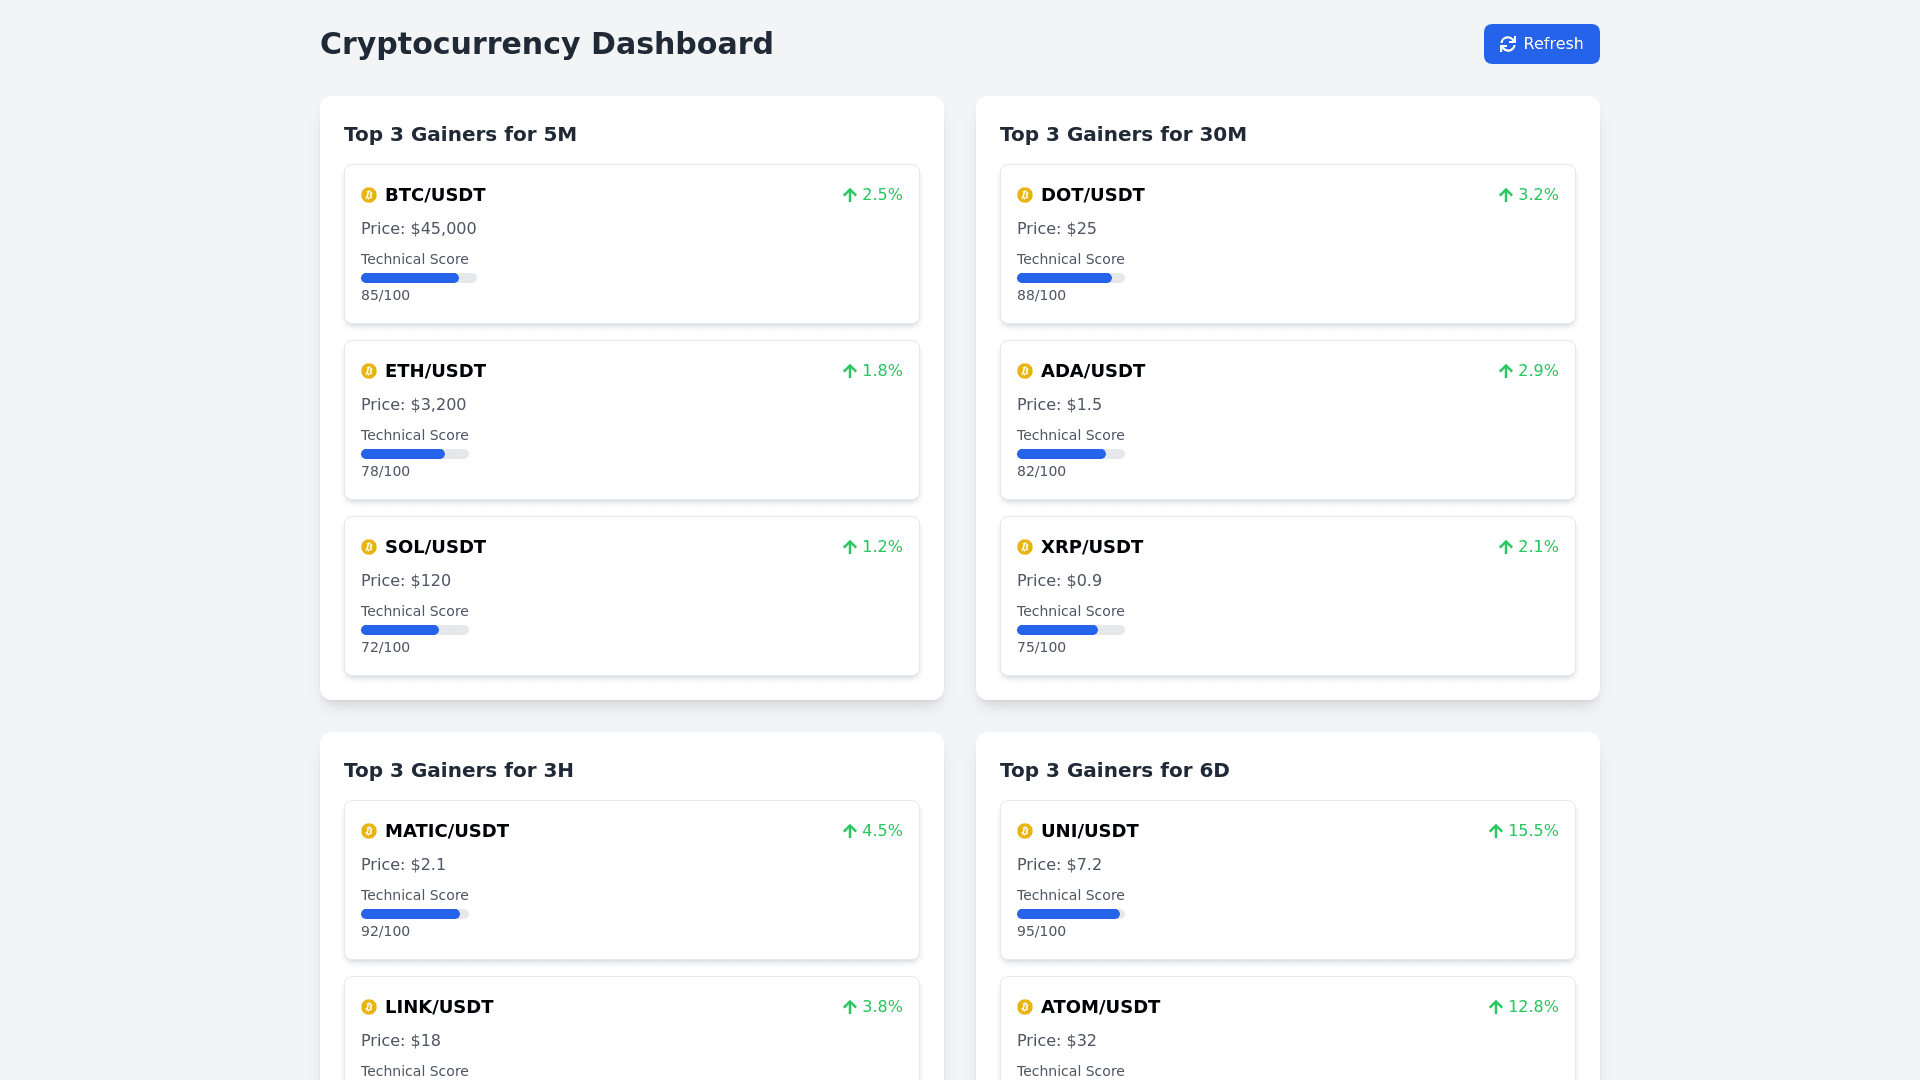Click ETH/USDT price $3,200 text

coord(413,405)
